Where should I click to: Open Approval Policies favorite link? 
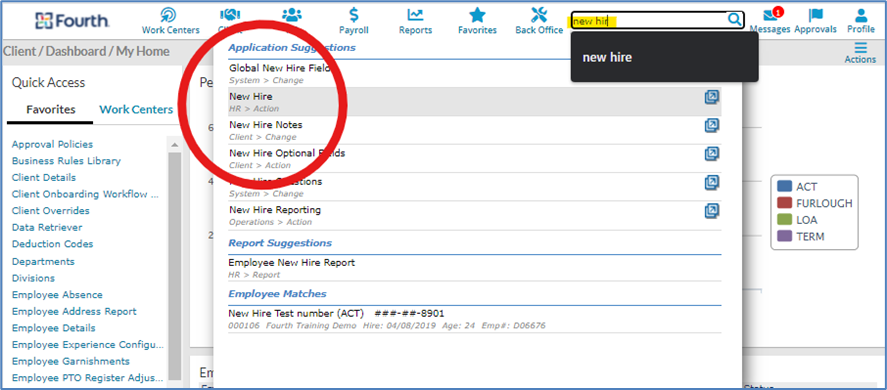tap(53, 144)
